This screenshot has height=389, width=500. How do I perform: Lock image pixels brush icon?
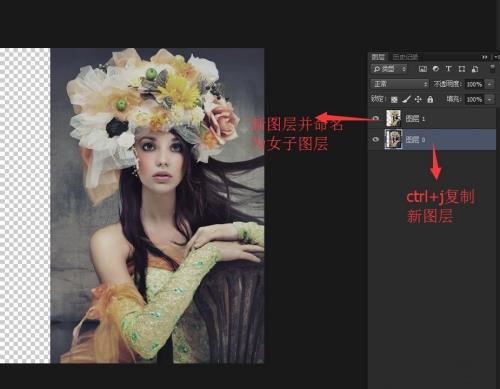coord(406,99)
